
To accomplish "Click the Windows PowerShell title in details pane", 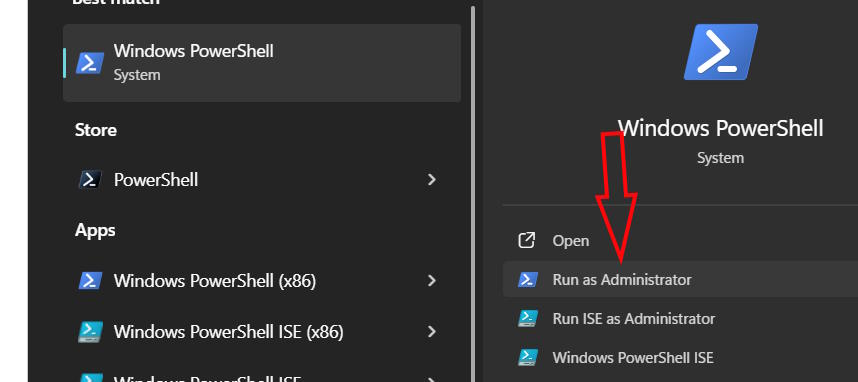I will [x=721, y=128].
